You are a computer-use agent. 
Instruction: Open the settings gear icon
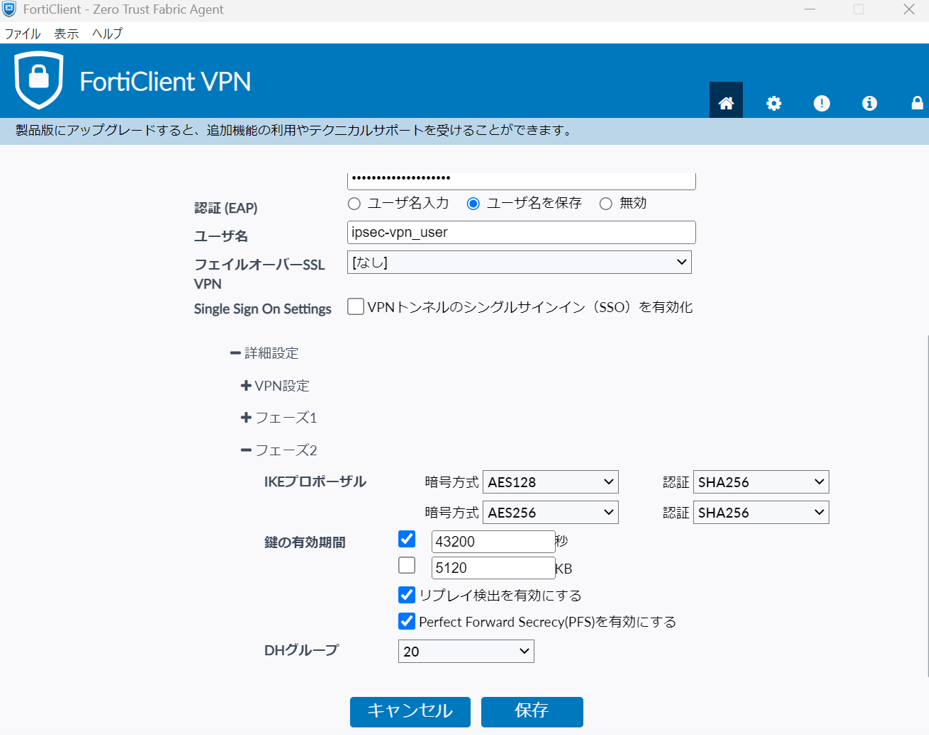[x=774, y=103]
